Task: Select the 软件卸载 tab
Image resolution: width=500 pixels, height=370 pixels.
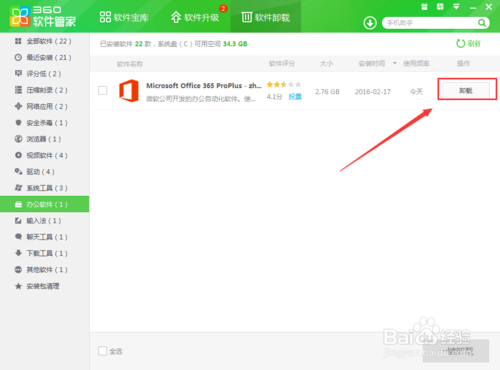Action: point(266,17)
